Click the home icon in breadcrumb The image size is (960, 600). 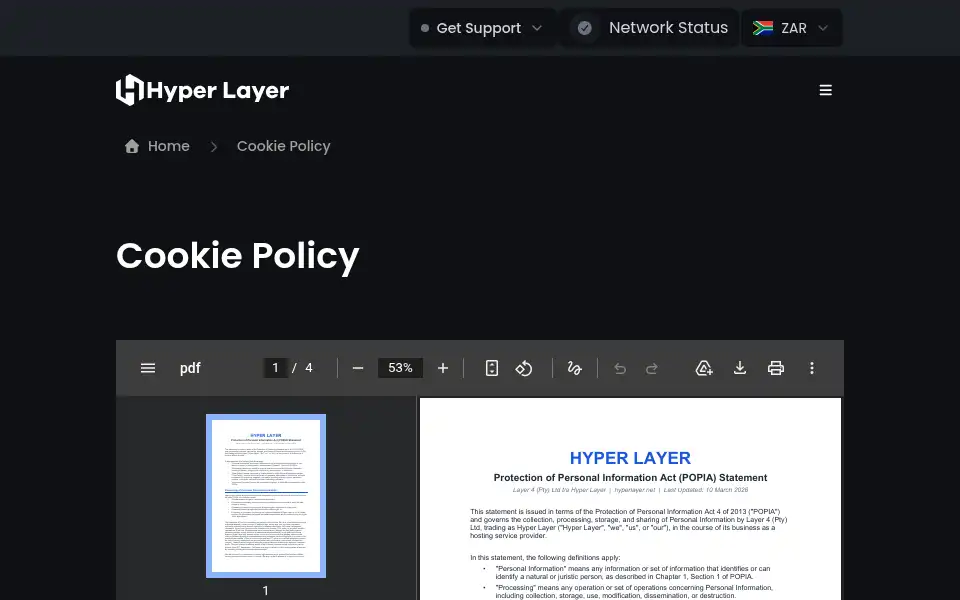(x=132, y=146)
